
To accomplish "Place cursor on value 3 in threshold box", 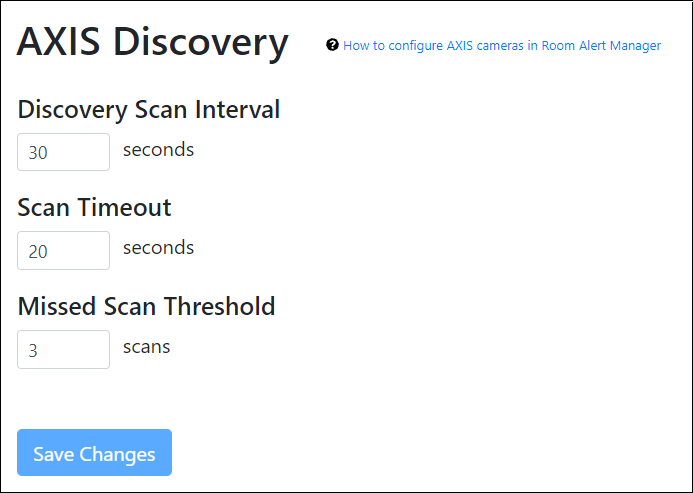I will 33,350.
